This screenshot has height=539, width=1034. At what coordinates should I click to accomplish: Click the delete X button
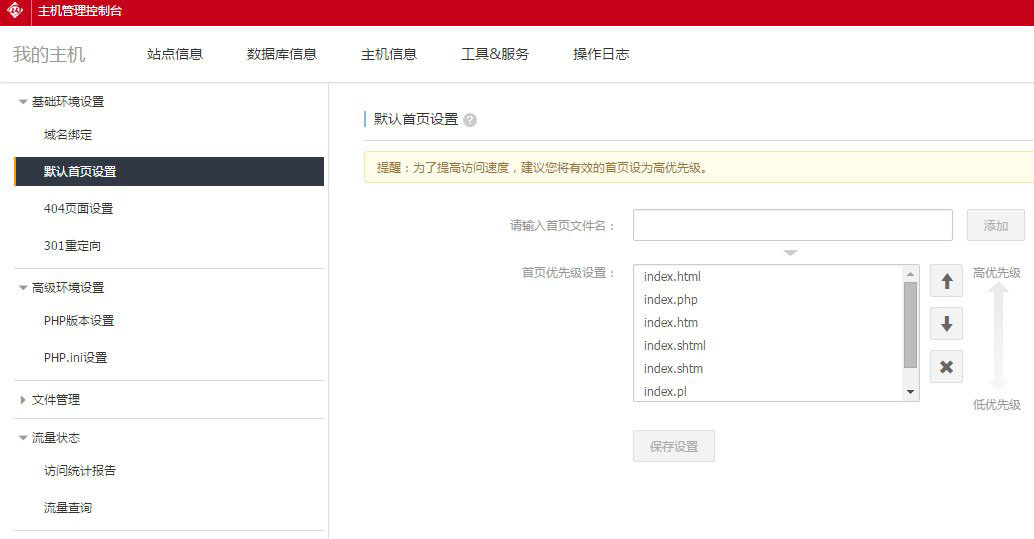[946, 367]
